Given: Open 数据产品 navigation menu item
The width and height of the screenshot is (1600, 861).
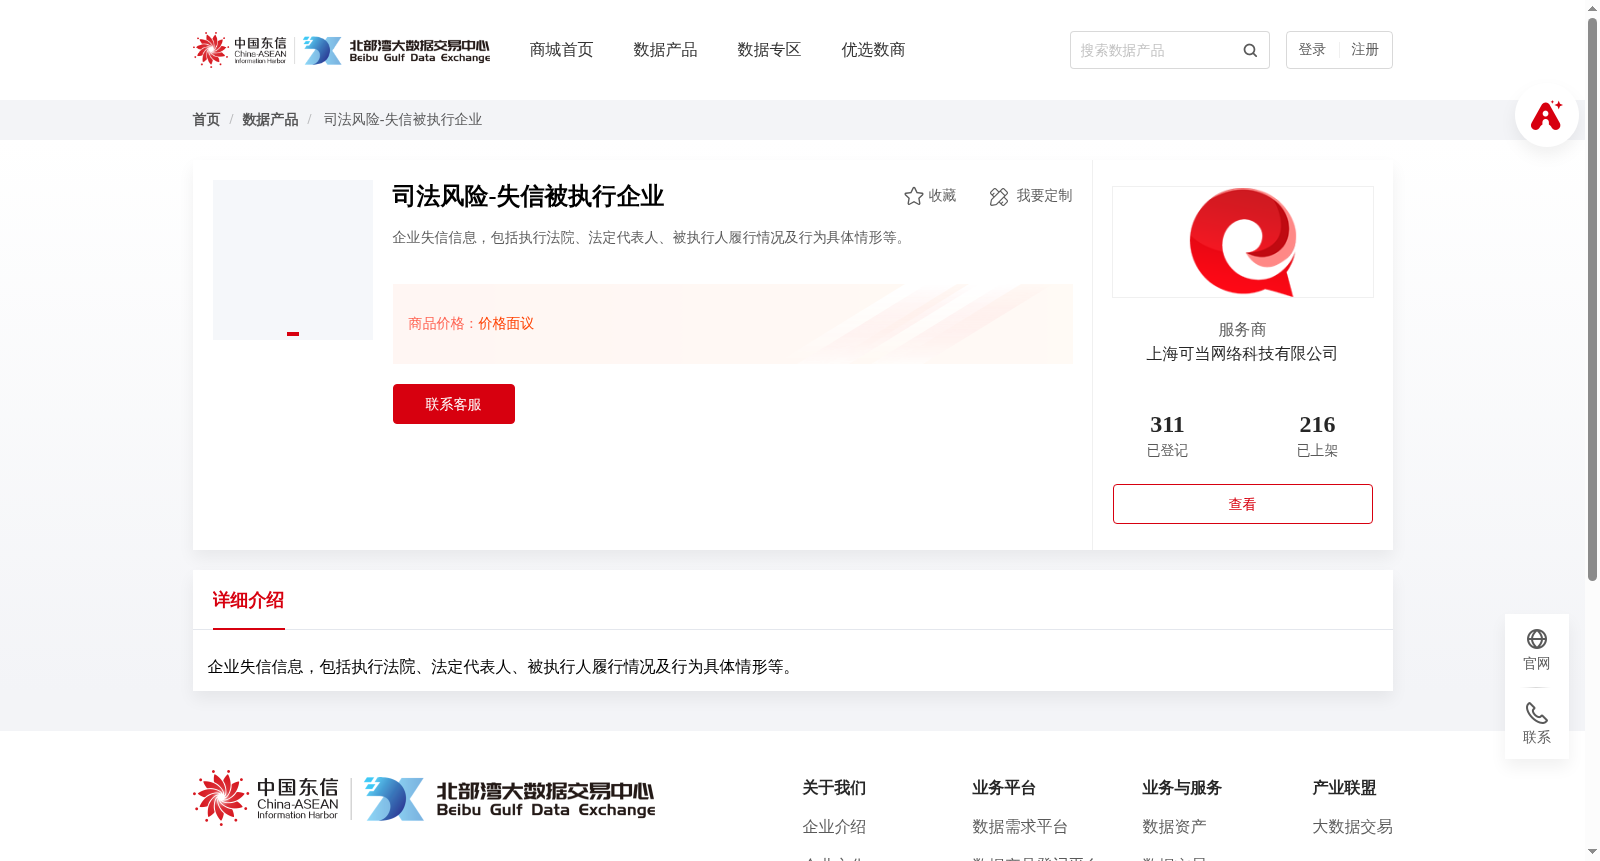Looking at the screenshot, I should coord(665,50).
